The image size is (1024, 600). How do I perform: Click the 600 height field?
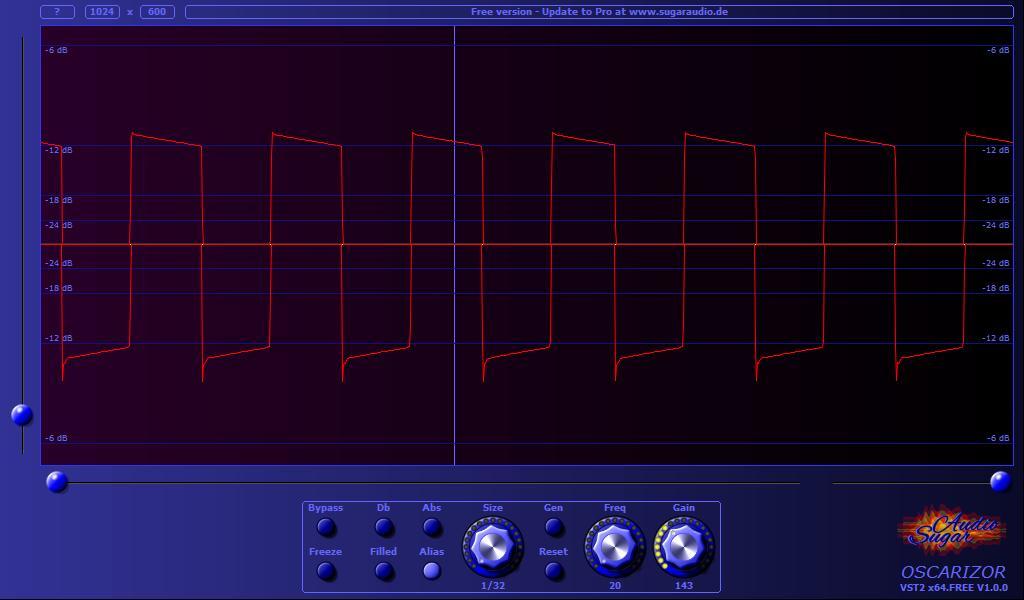point(157,12)
